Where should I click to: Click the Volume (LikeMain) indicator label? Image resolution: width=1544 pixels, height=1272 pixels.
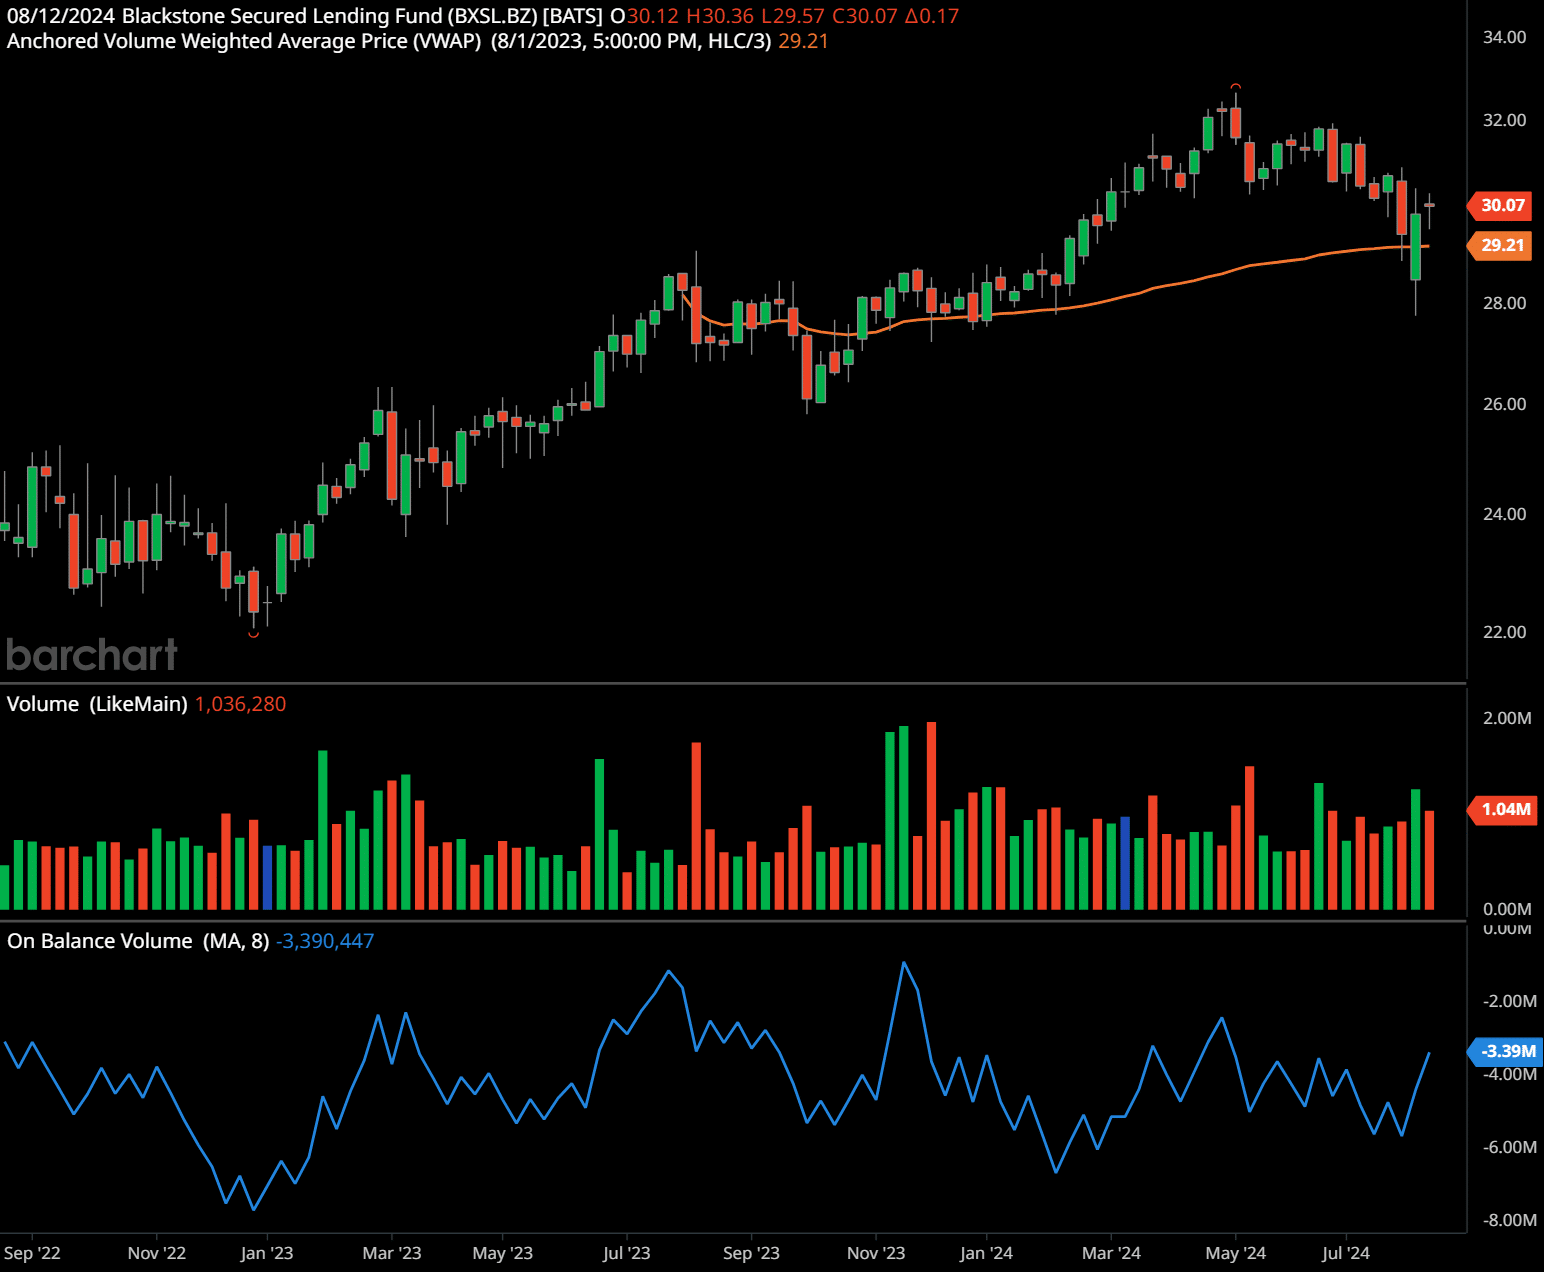click(97, 704)
